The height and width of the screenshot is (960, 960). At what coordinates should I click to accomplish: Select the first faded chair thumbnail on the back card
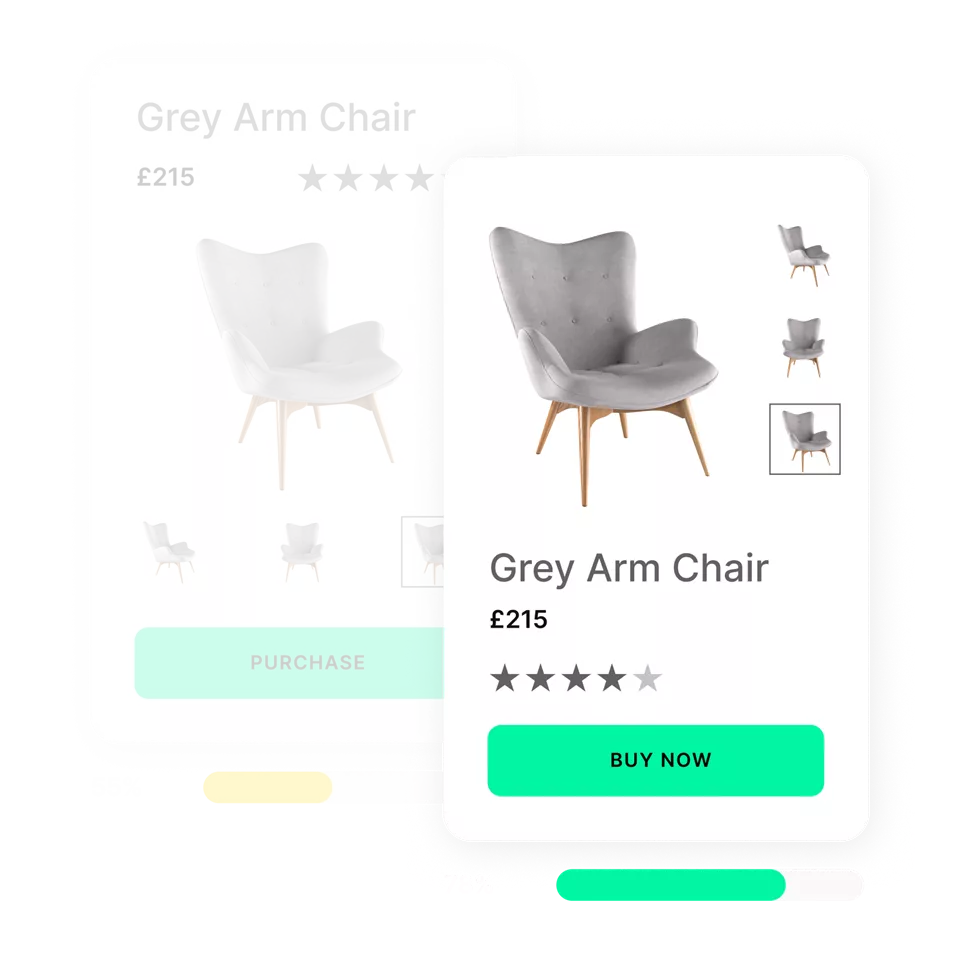tap(169, 551)
